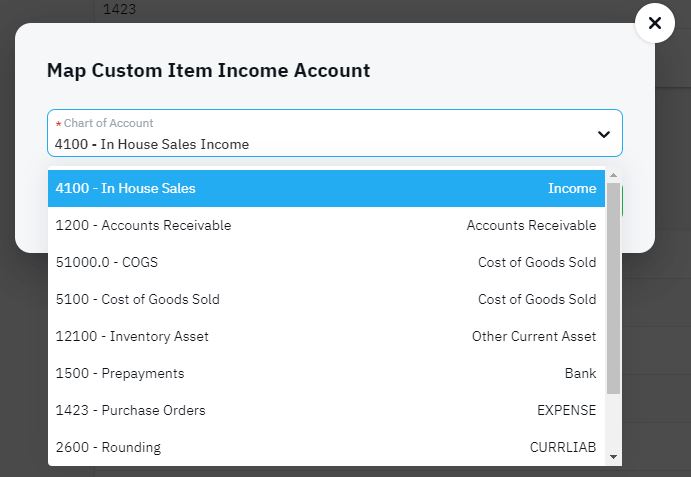This screenshot has width=691, height=477.
Task: Click the CURRLIAB type label
Action: (563, 447)
